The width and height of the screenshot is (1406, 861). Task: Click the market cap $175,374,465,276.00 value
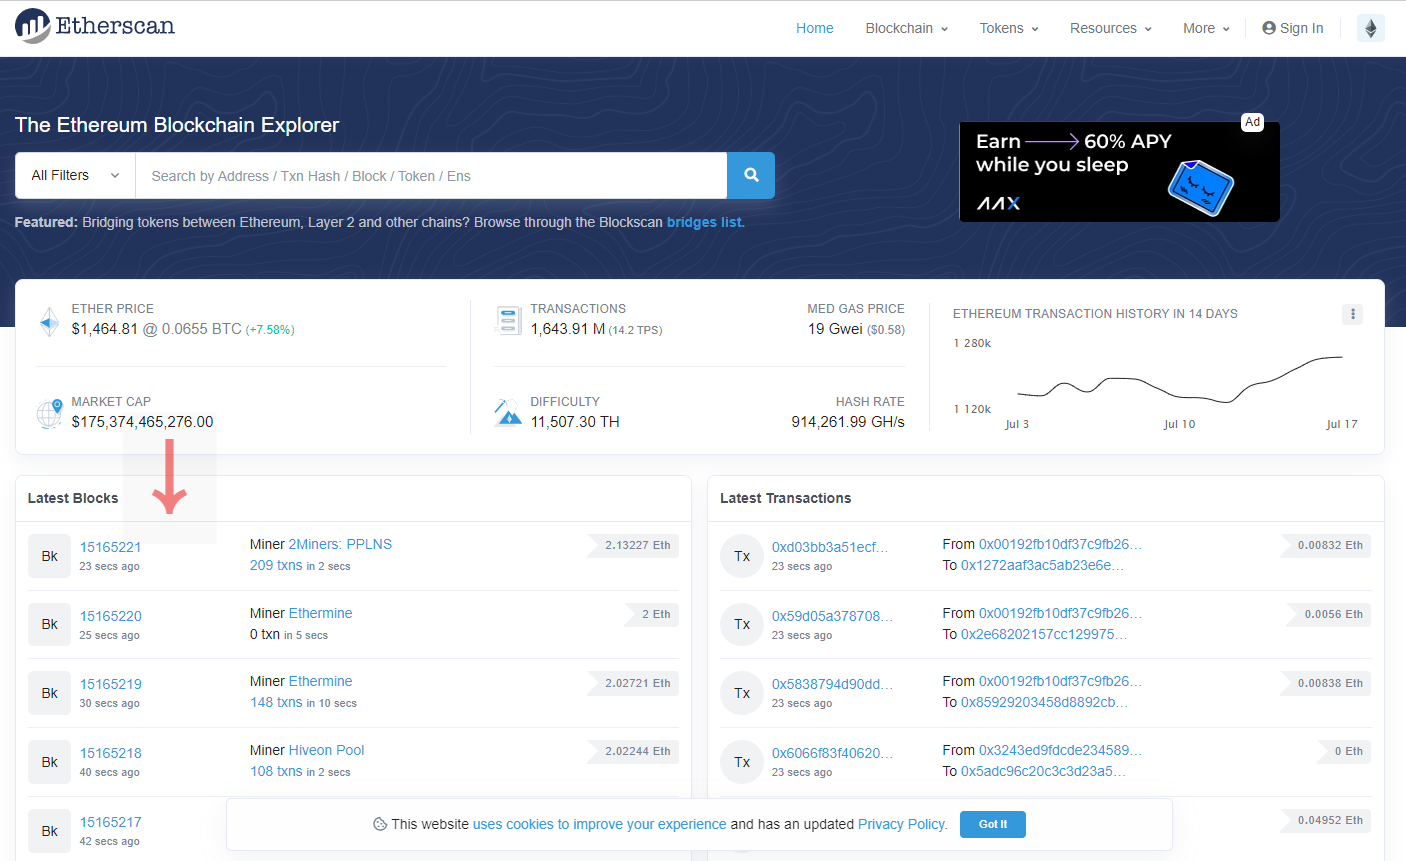pyautogui.click(x=142, y=422)
